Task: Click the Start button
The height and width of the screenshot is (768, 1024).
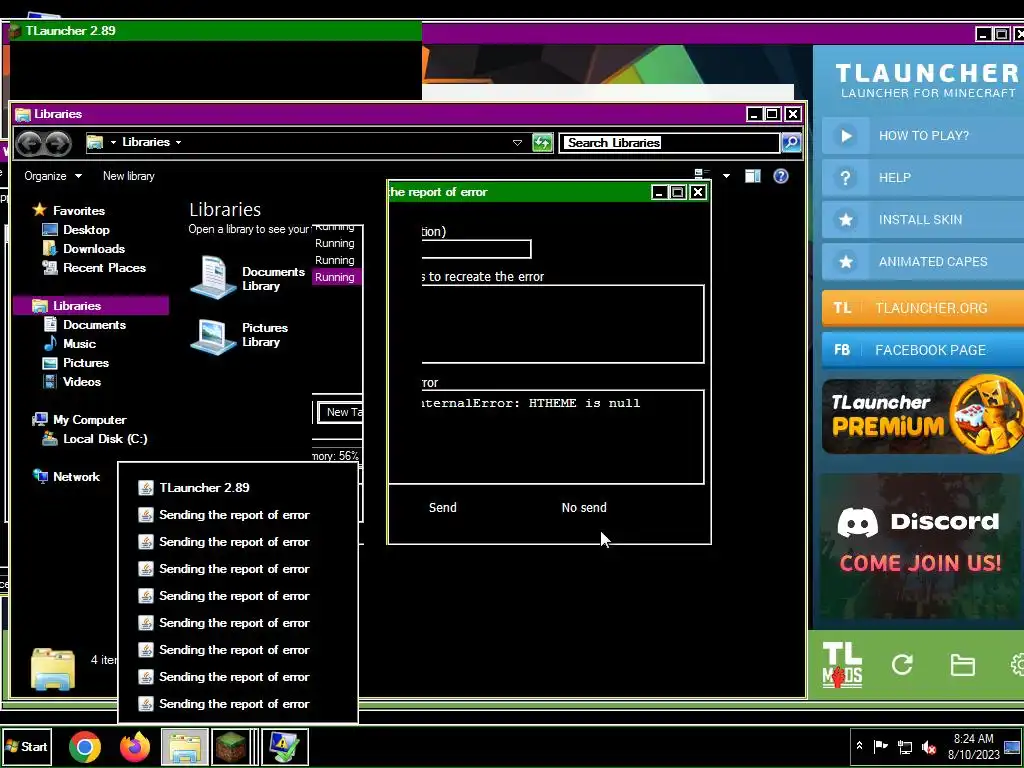Action: point(27,746)
